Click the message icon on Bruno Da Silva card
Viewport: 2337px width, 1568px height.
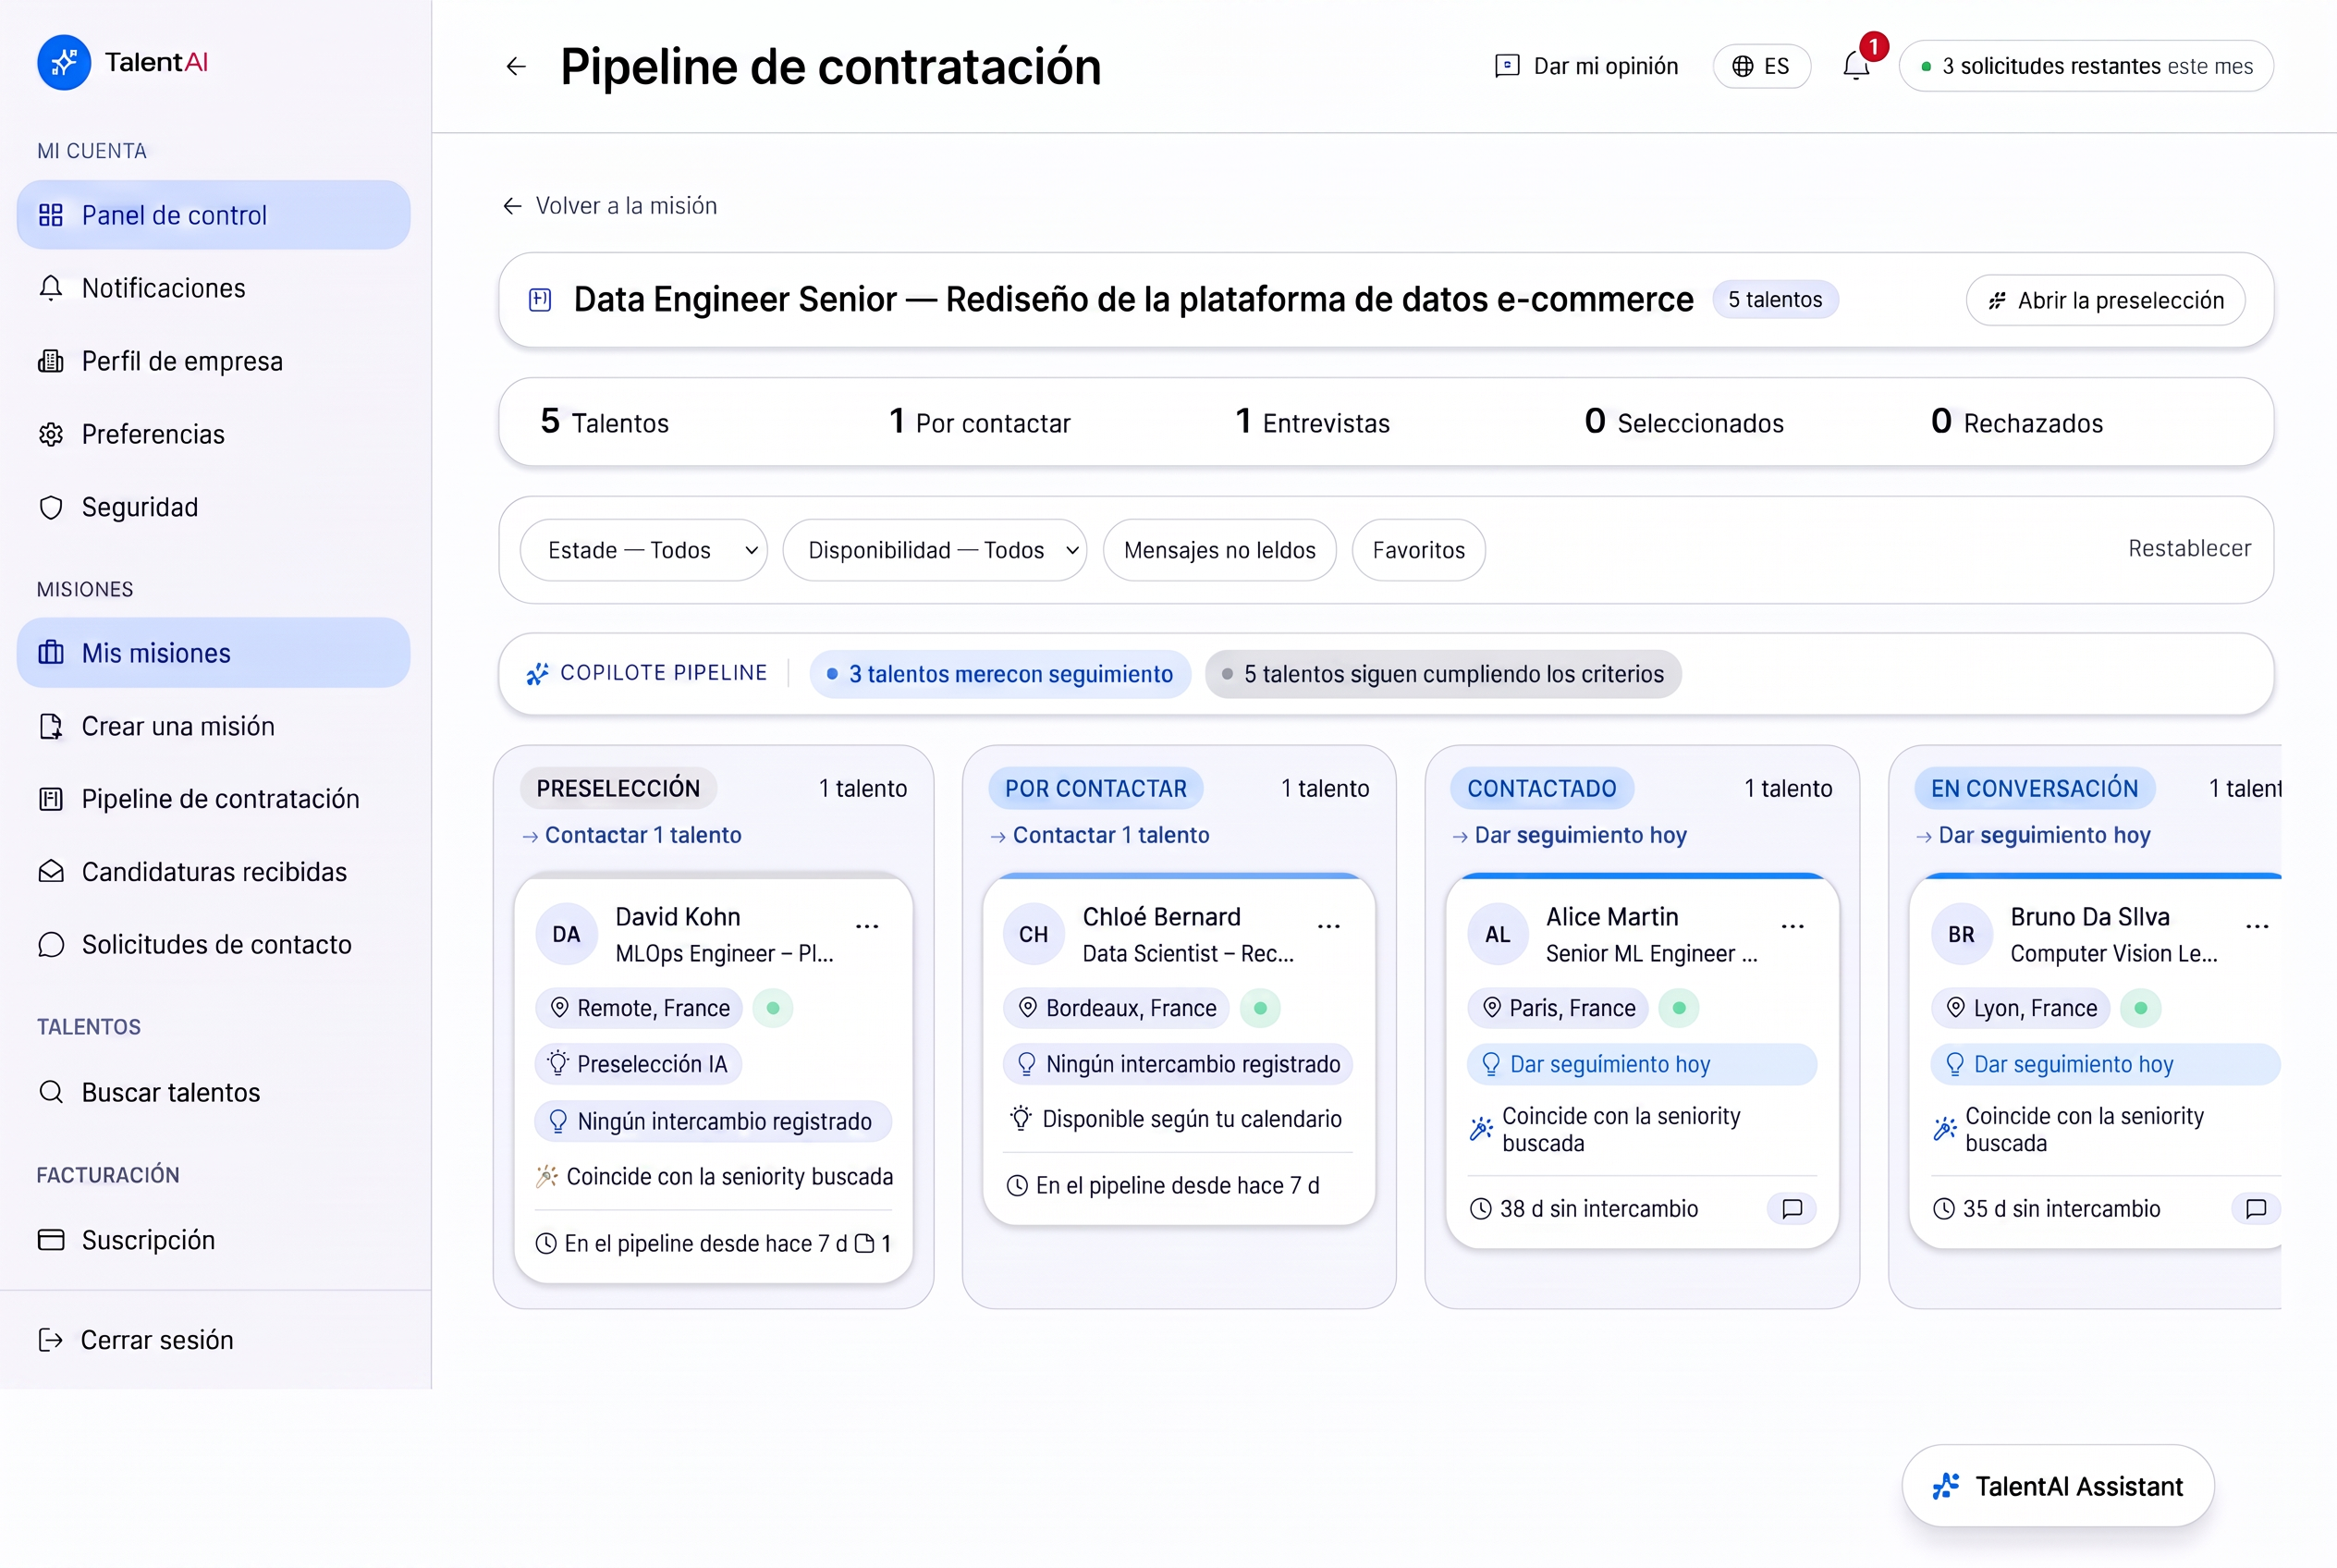2256,1209
